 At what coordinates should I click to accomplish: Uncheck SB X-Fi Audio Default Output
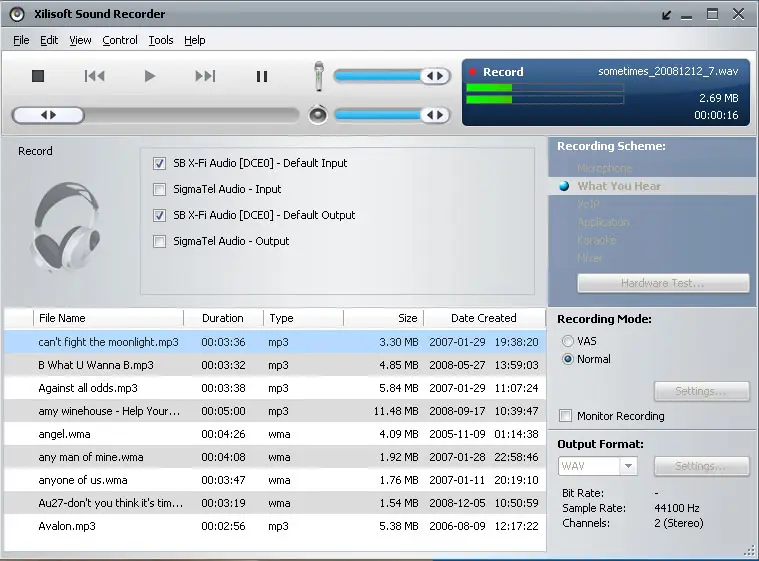(x=159, y=215)
